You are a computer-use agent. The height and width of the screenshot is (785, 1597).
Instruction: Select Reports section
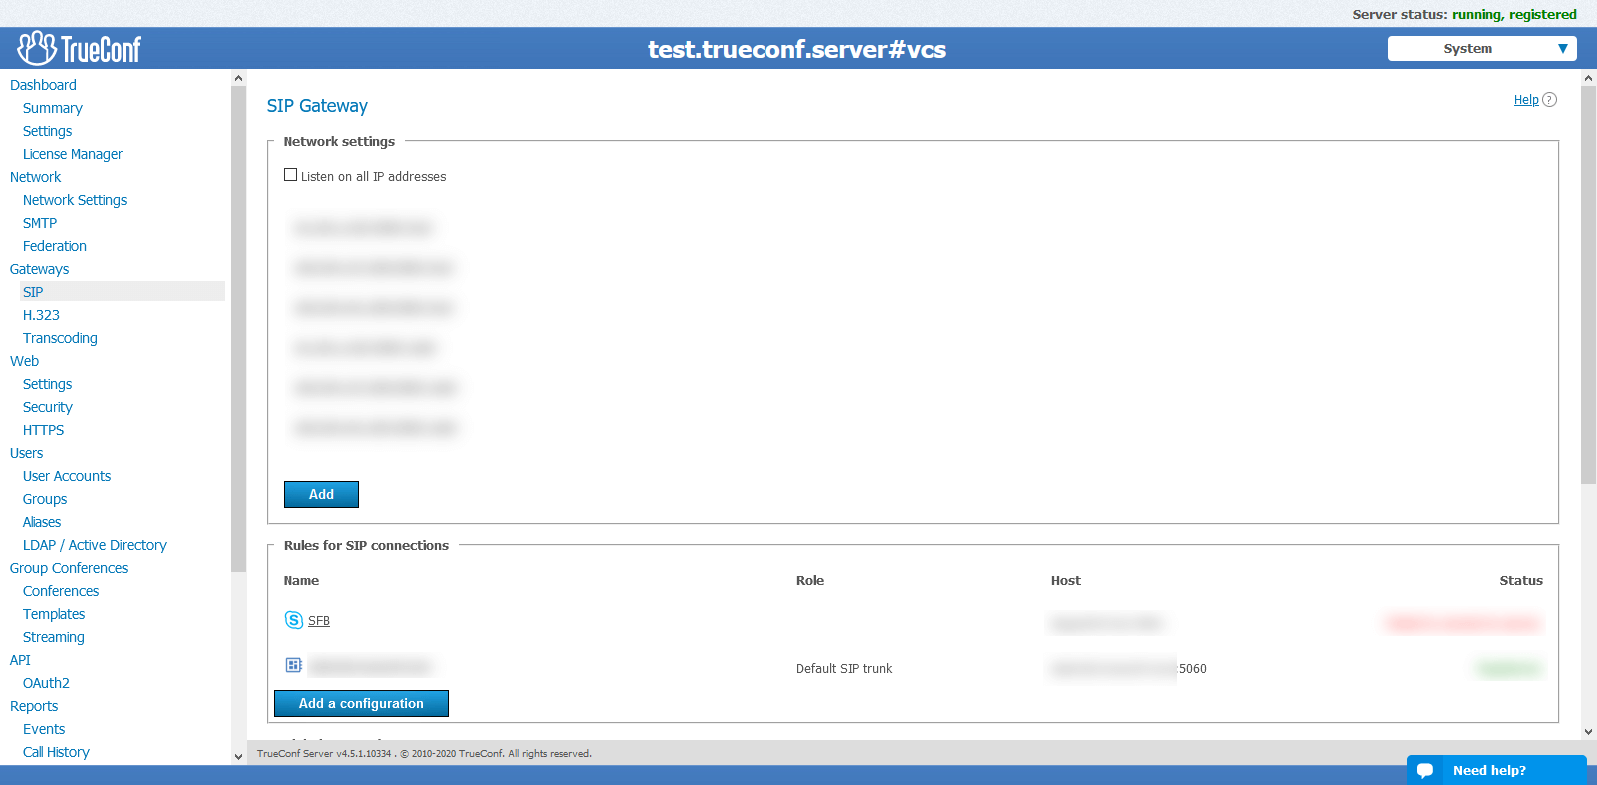tap(34, 706)
